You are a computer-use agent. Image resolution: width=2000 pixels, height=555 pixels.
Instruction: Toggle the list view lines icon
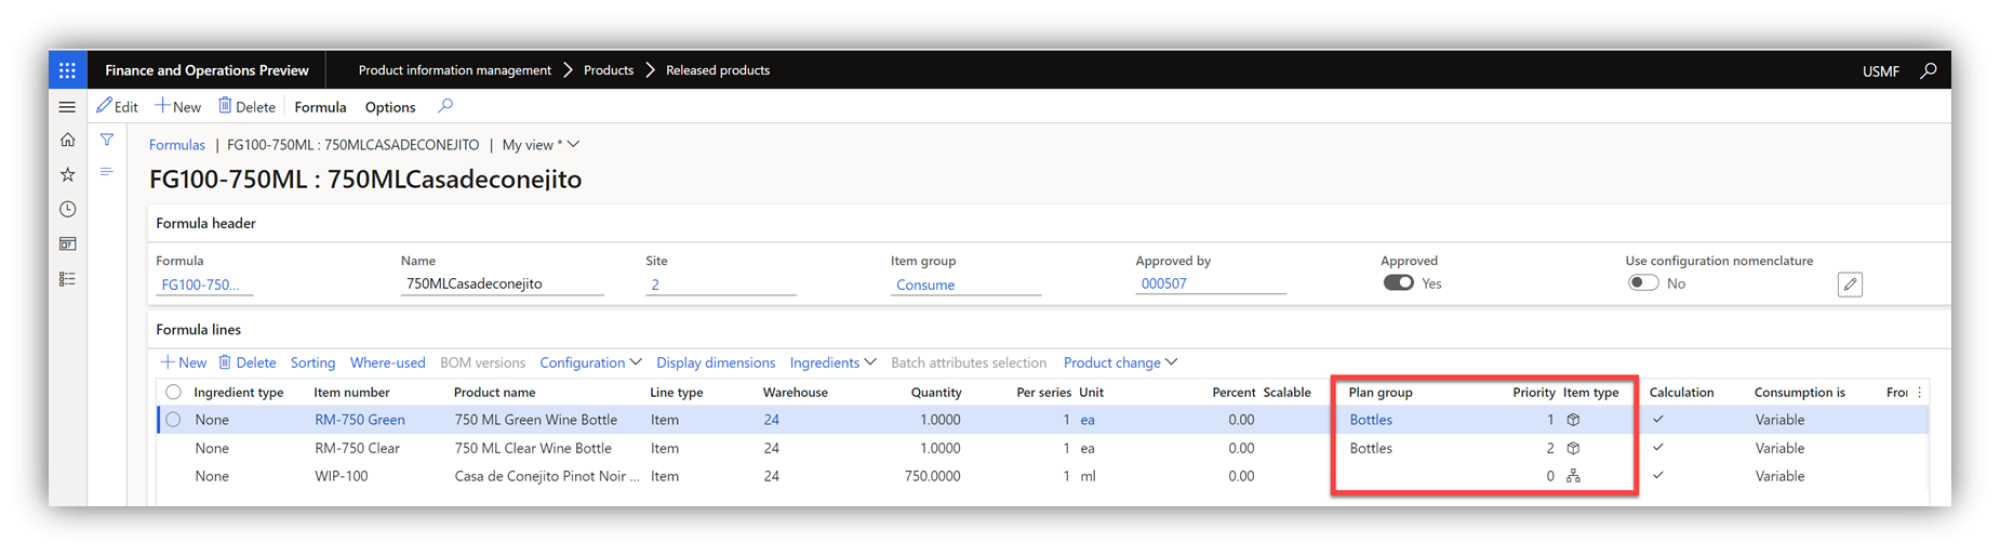coord(107,172)
